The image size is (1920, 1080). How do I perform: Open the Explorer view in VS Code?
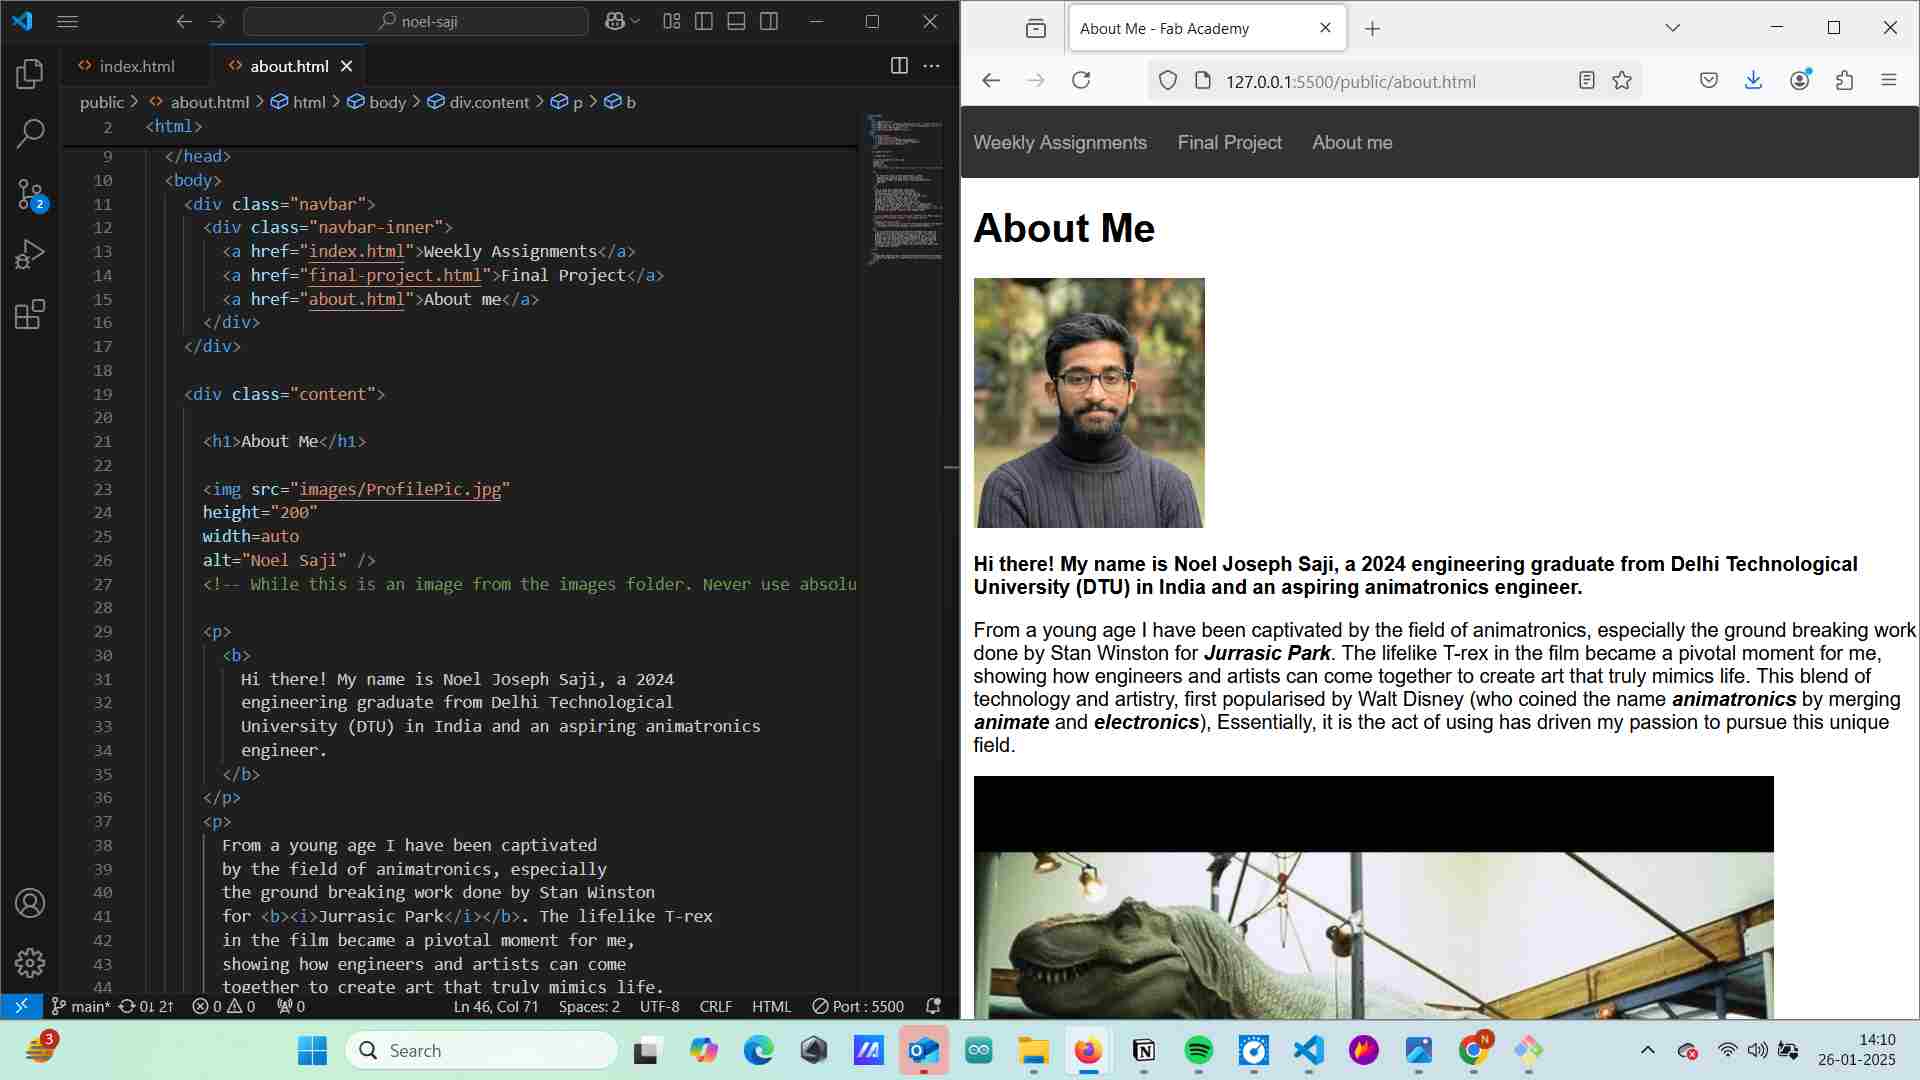[30, 73]
